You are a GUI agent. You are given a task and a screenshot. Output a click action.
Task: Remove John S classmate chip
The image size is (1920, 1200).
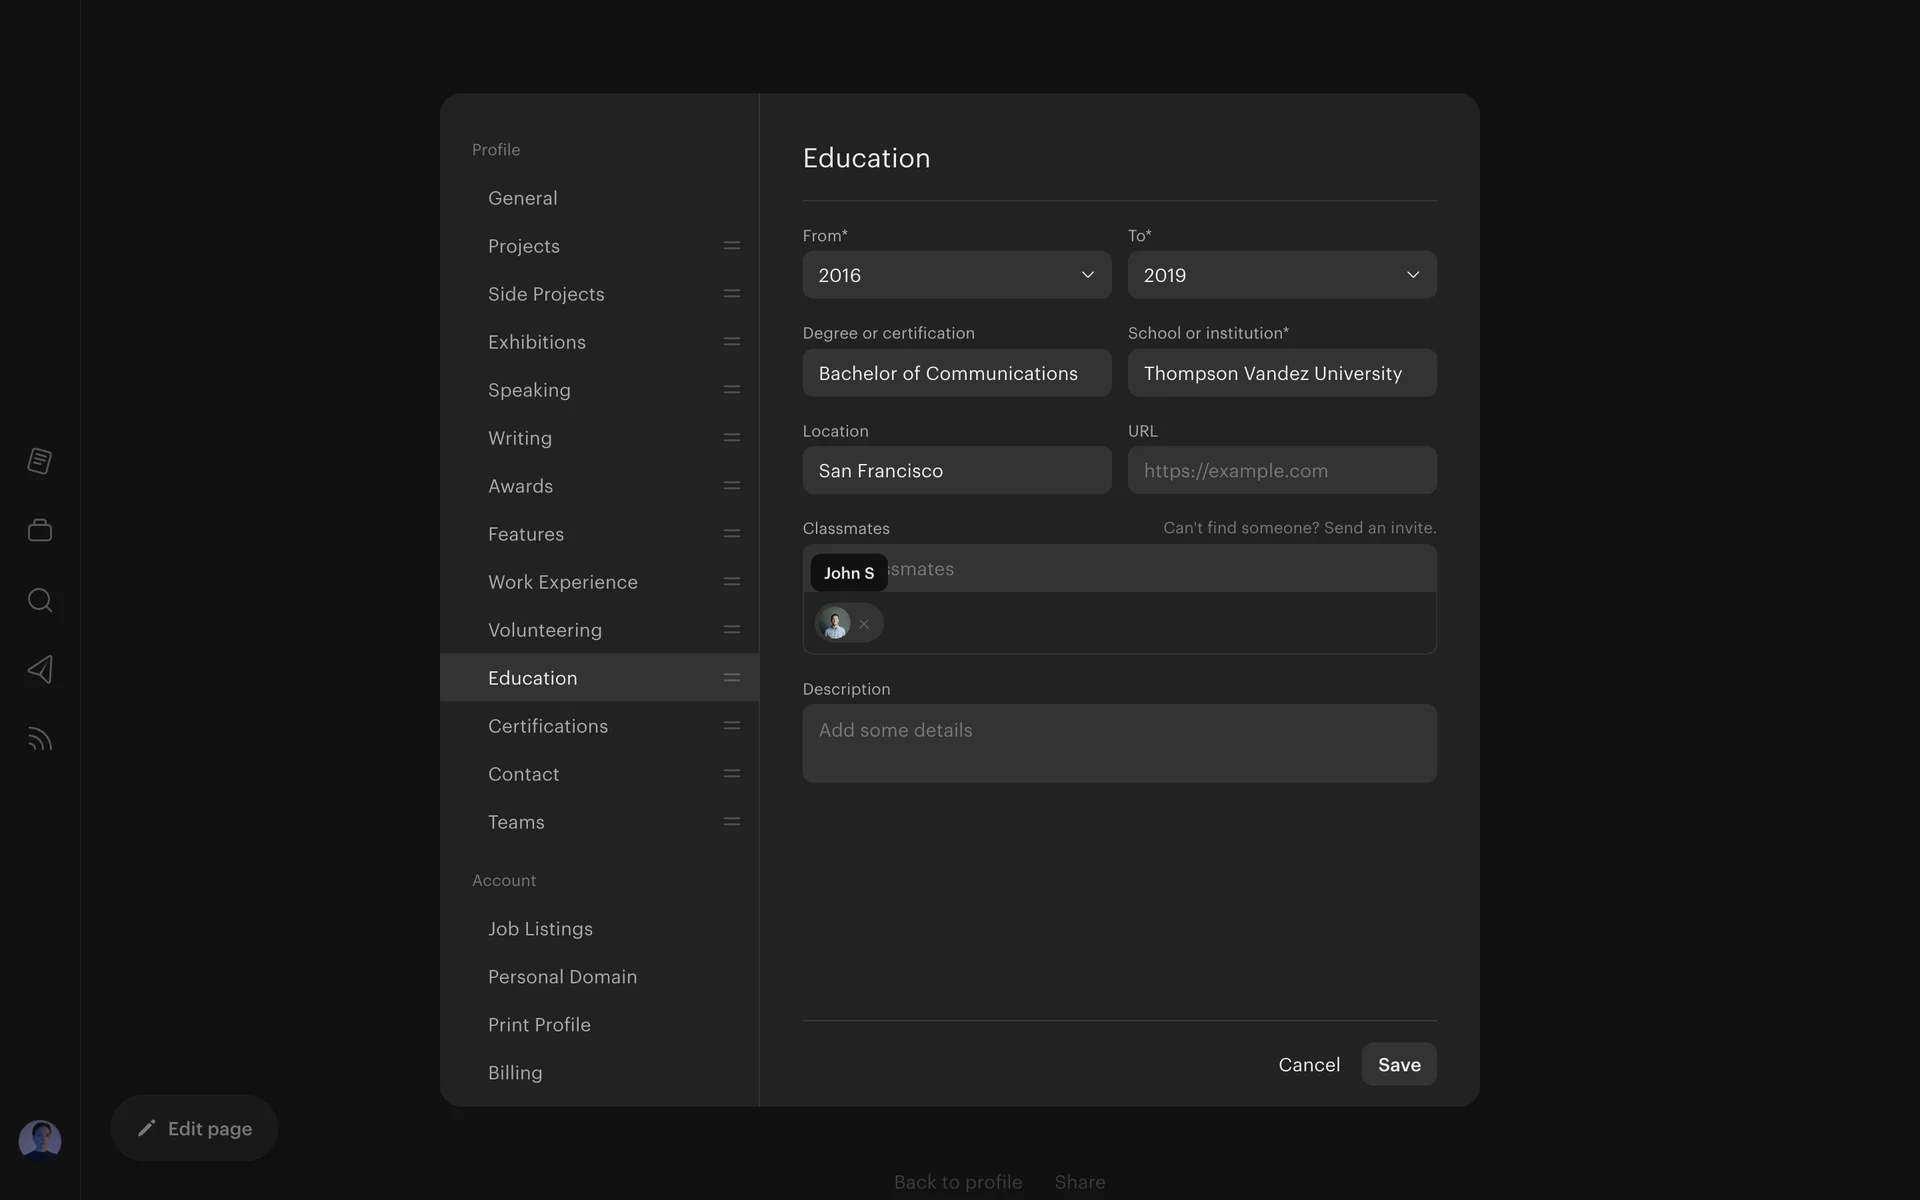(864, 624)
